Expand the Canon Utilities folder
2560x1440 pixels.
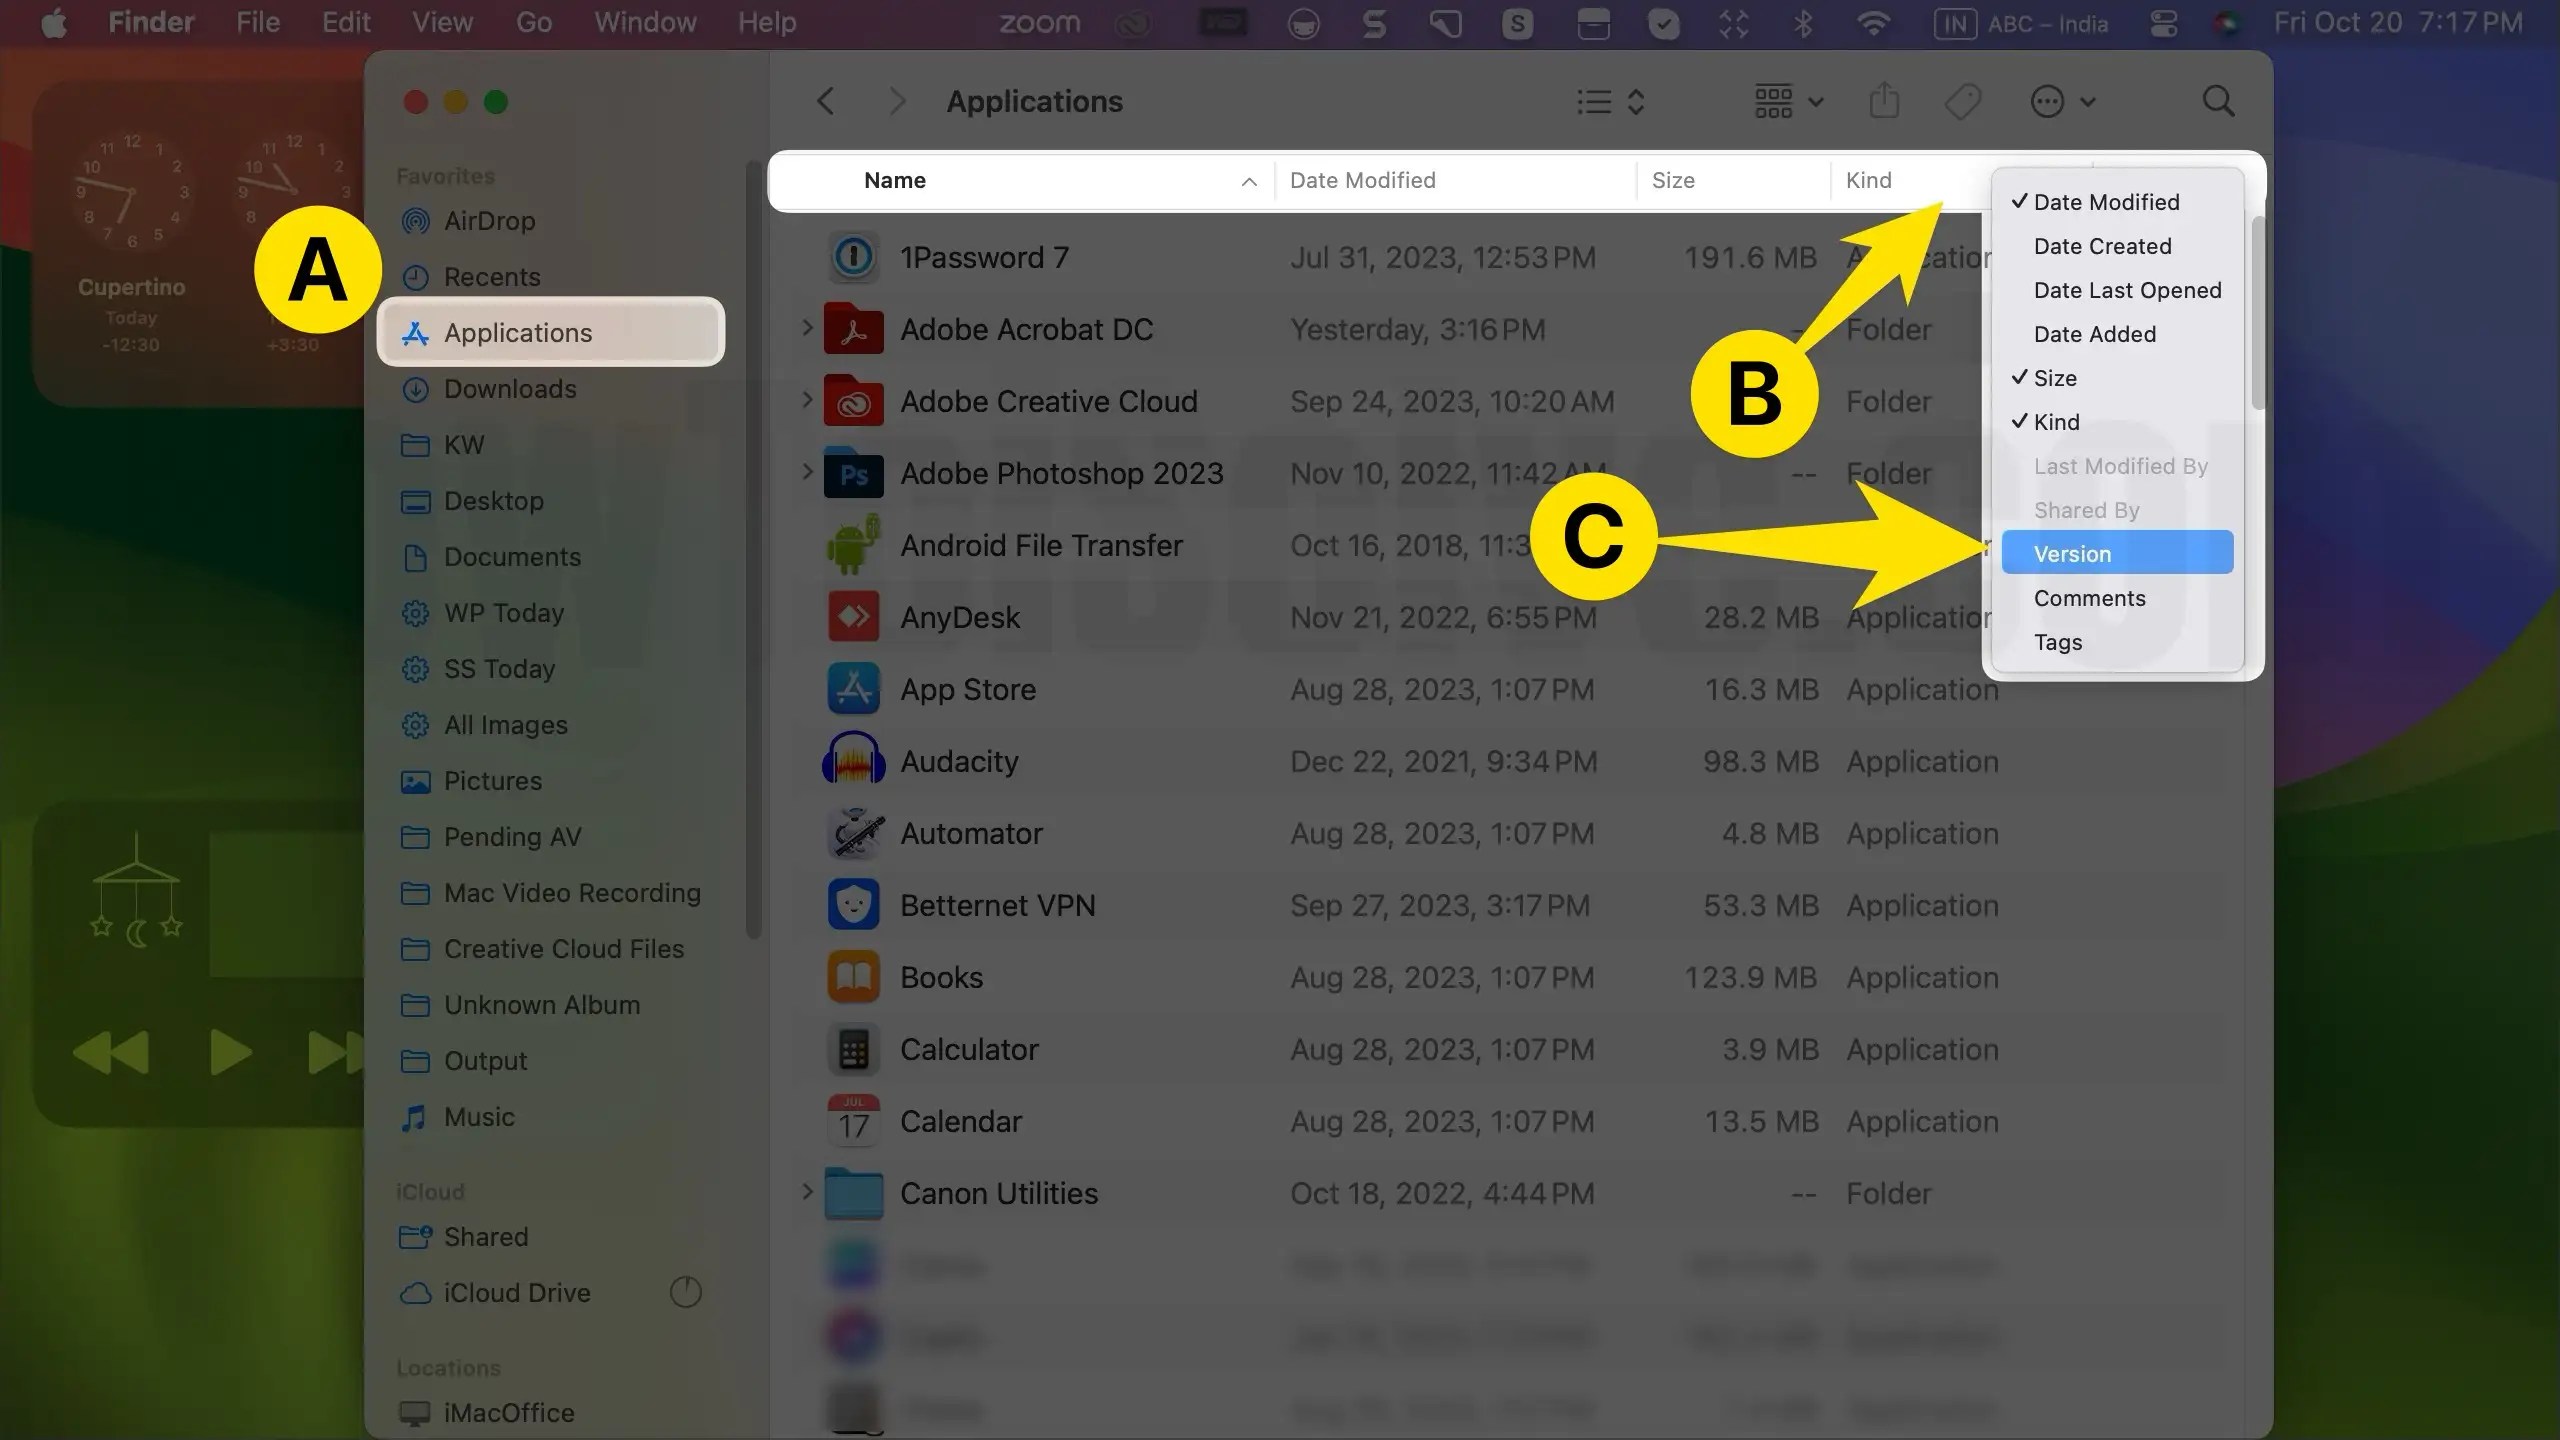pyautogui.click(x=806, y=1192)
